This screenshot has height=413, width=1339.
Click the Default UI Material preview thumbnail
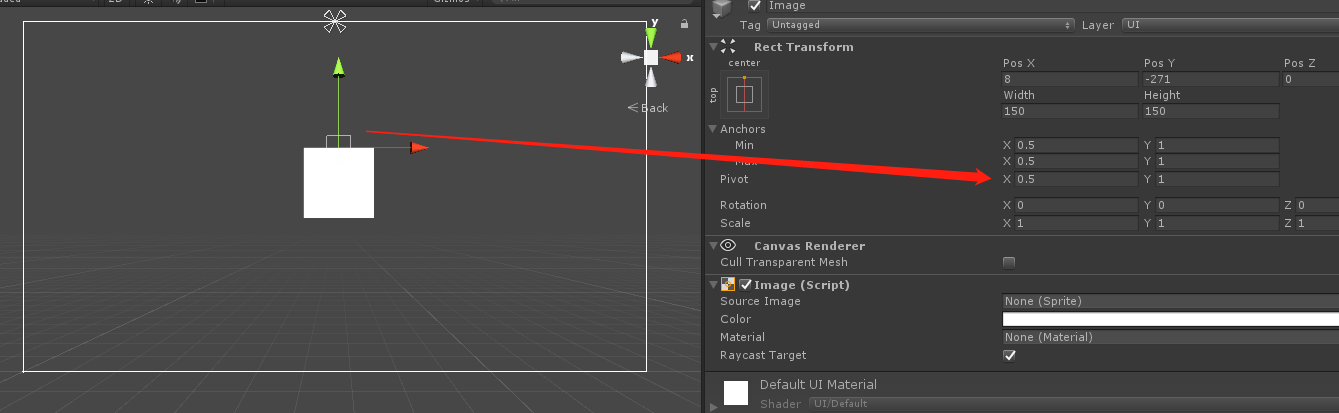tap(736, 393)
